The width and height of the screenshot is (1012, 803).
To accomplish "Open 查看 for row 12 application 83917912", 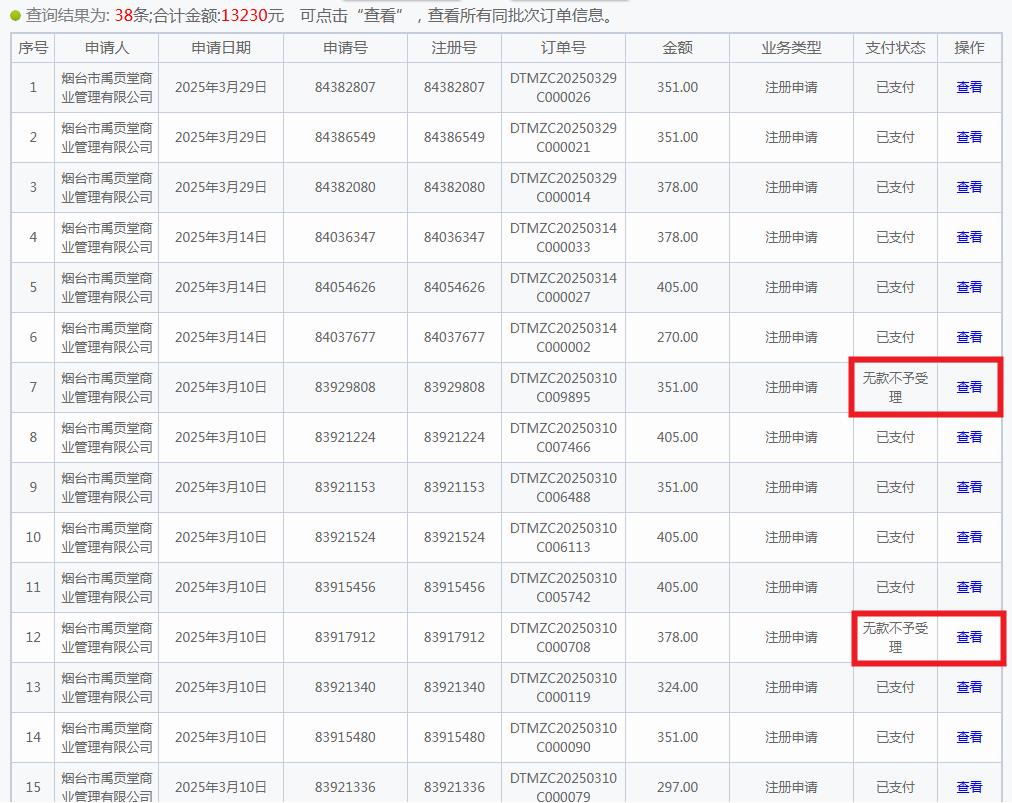I will tap(969, 637).
